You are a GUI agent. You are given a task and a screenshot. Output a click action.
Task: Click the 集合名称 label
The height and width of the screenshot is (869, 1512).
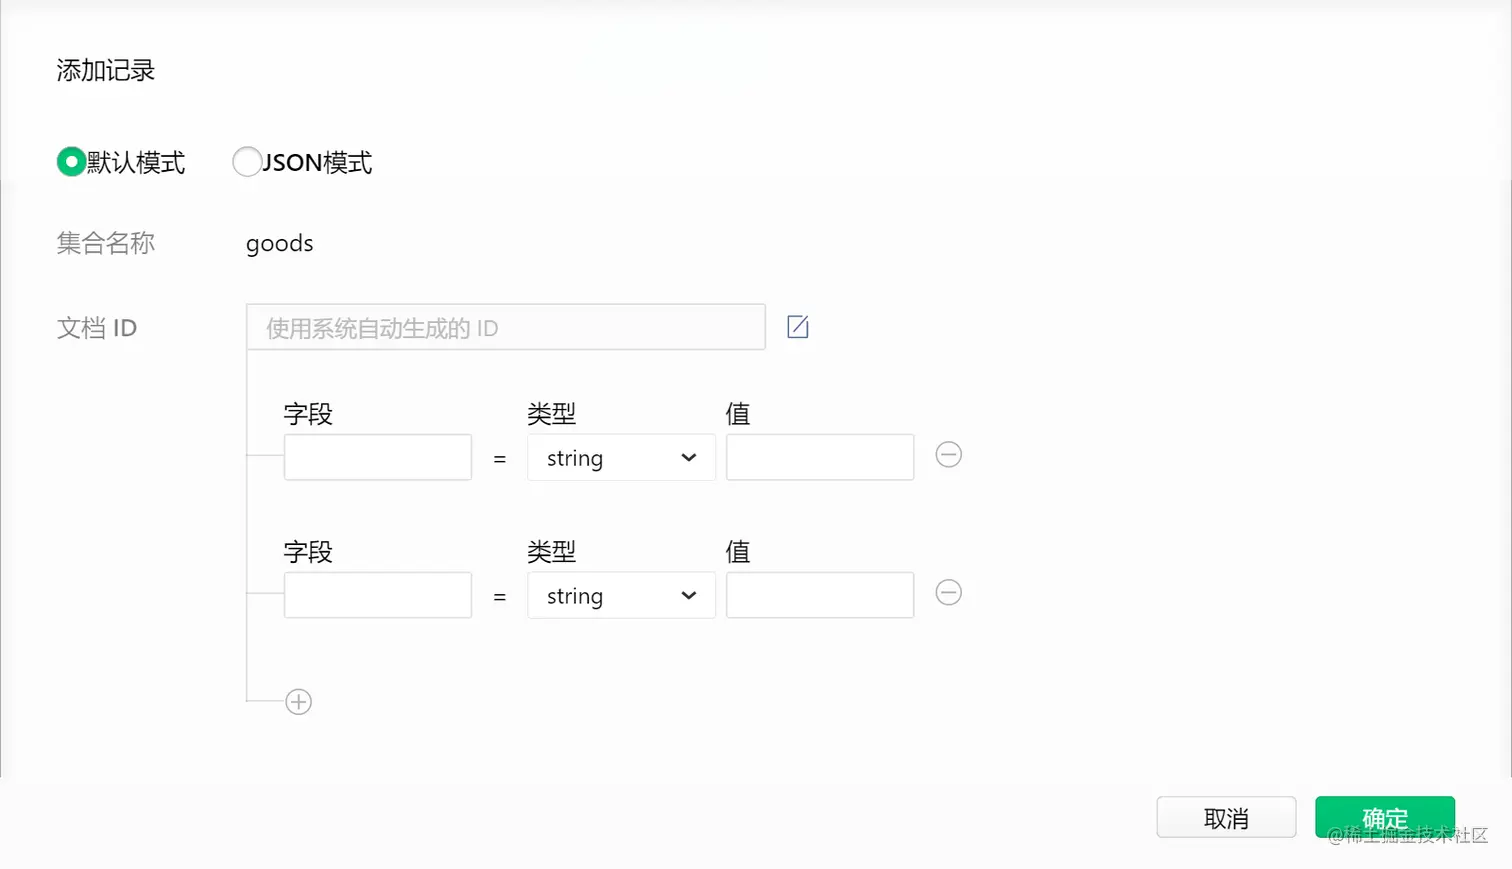(106, 243)
